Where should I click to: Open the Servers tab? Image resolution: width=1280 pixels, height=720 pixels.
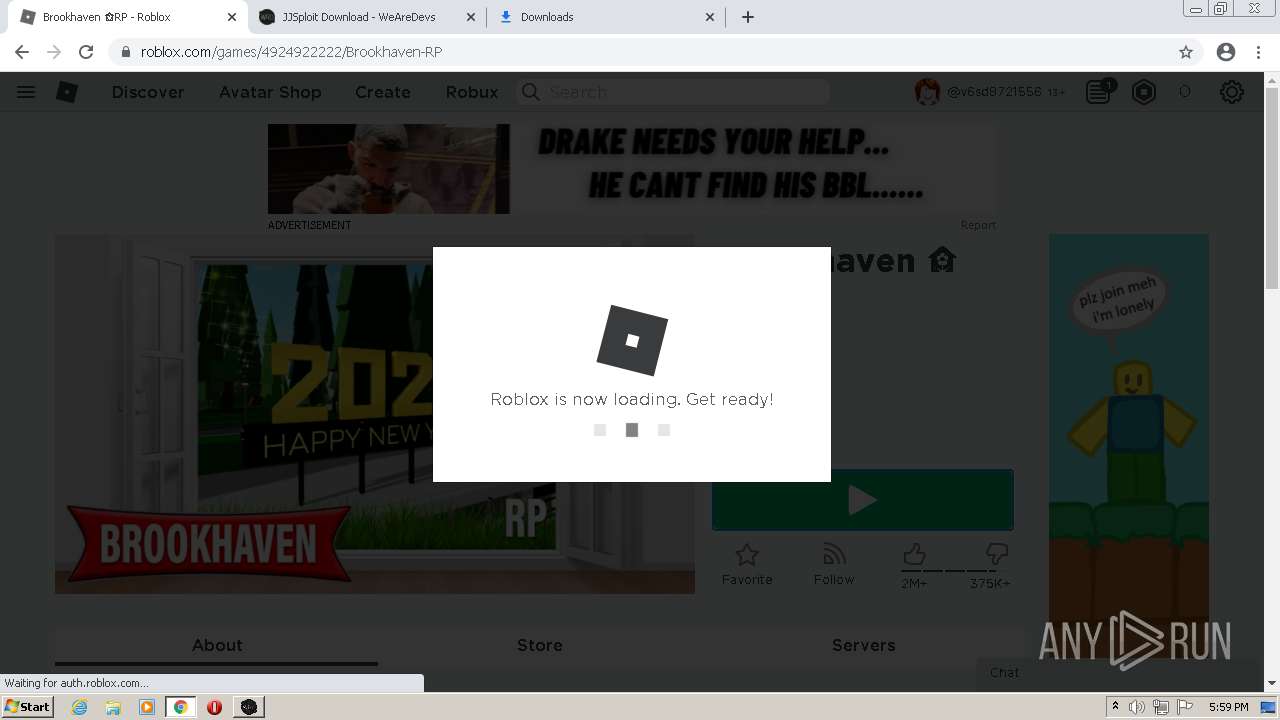863,645
